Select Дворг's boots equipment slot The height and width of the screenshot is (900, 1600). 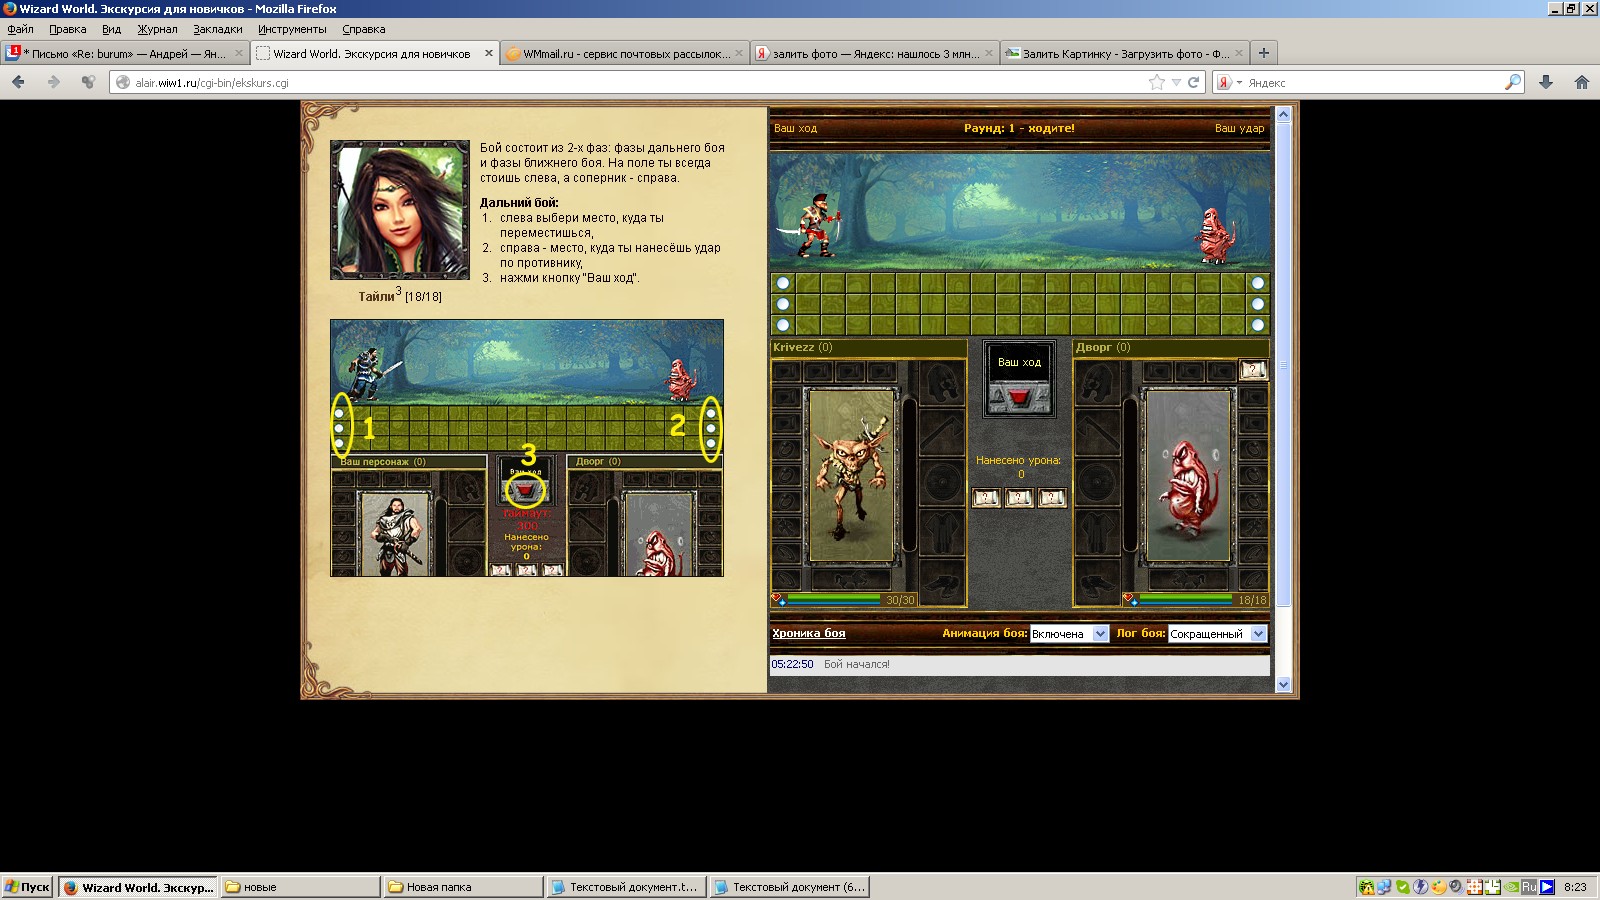(x=1098, y=583)
